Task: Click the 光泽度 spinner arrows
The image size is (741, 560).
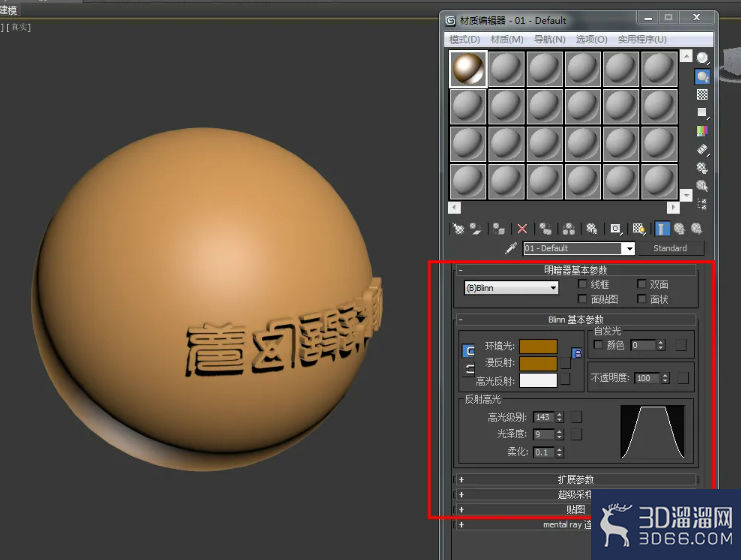Action: [x=560, y=434]
